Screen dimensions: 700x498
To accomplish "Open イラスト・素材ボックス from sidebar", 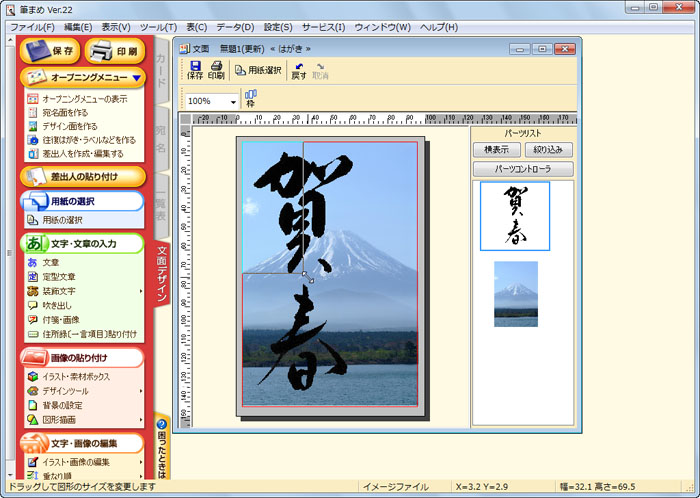I will coord(76,376).
